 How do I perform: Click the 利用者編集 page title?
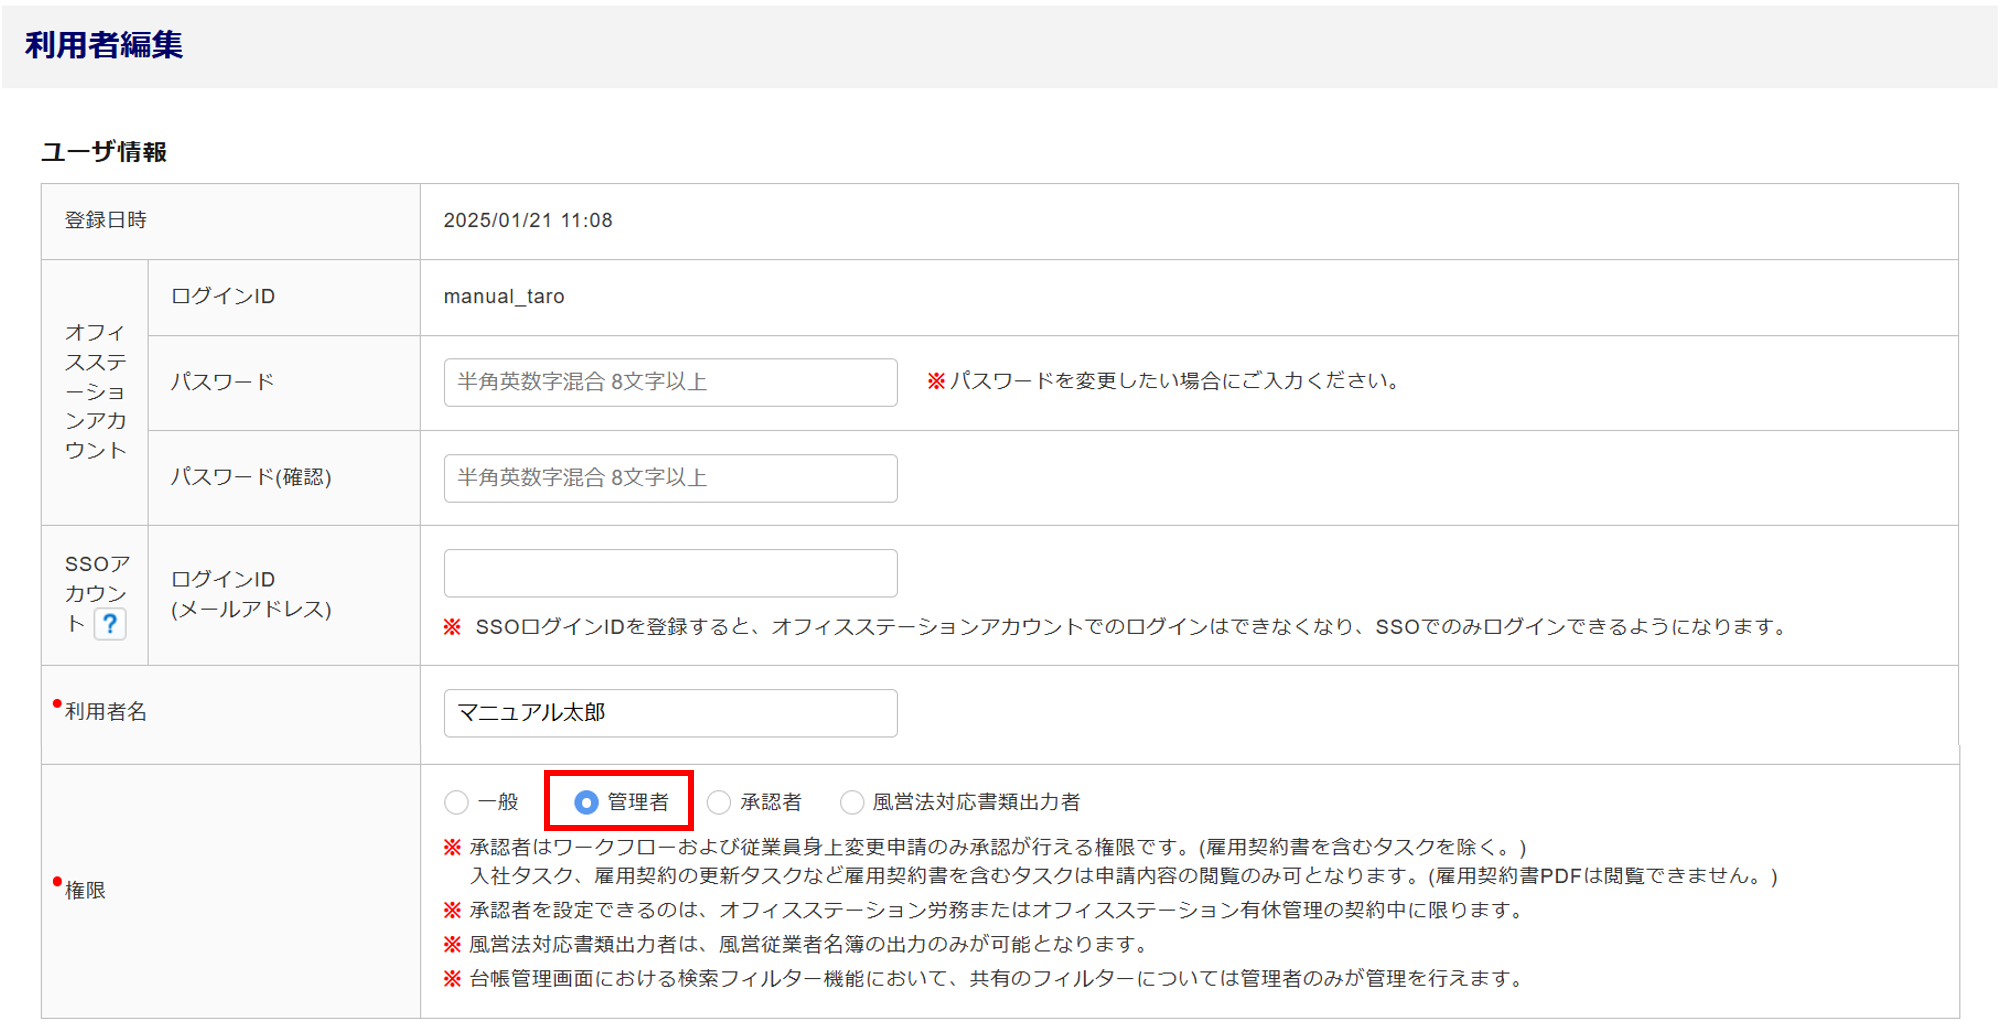104,45
